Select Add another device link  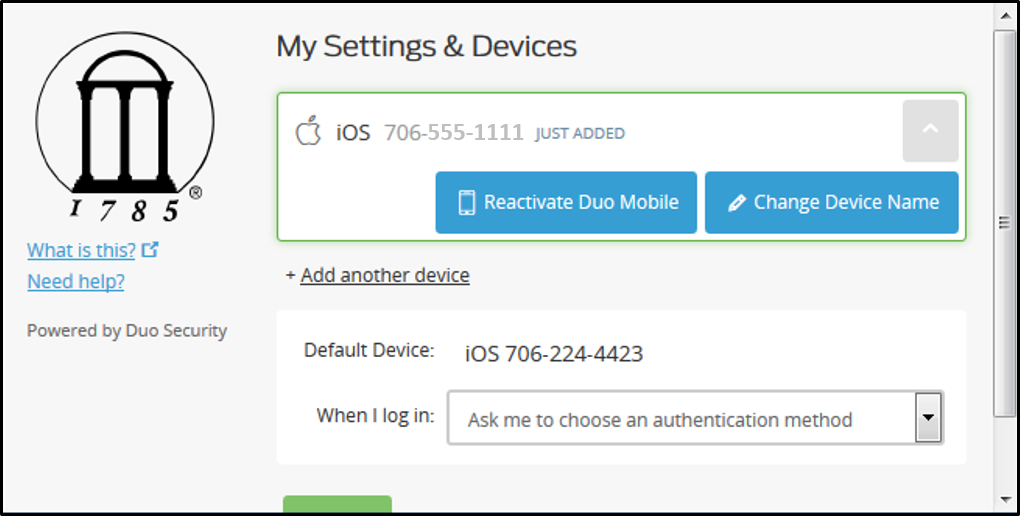(x=384, y=275)
